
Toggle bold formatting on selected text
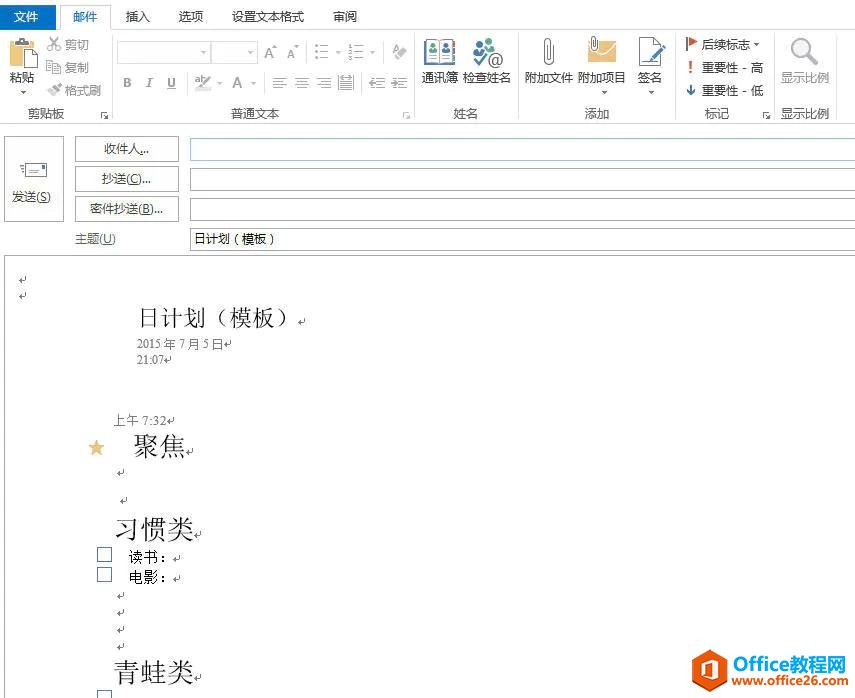coord(127,83)
